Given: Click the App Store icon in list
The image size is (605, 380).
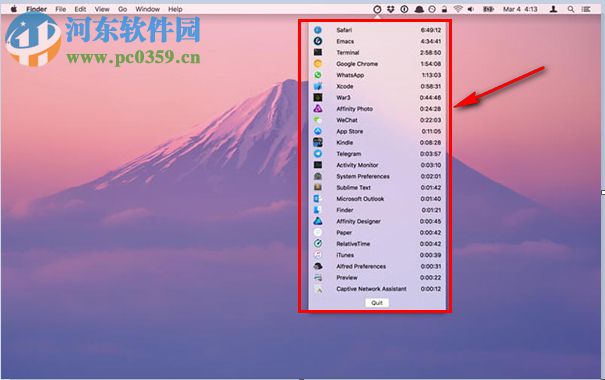Looking at the screenshot, I should tap(318, 131).
